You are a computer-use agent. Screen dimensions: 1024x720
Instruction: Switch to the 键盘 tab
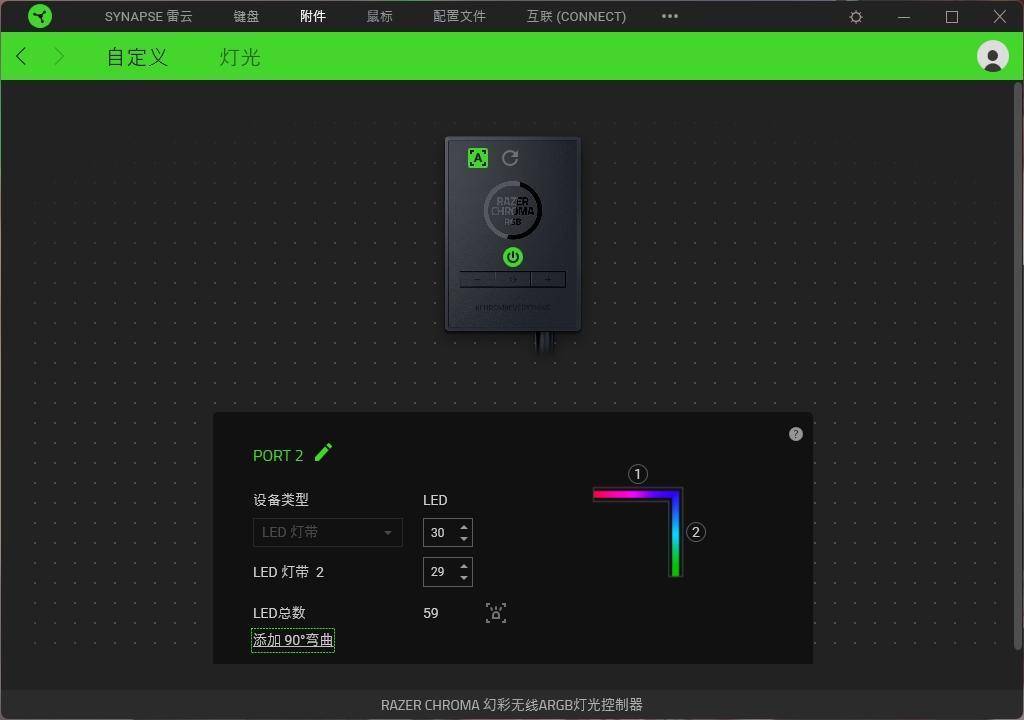click(x=246, y=16)
